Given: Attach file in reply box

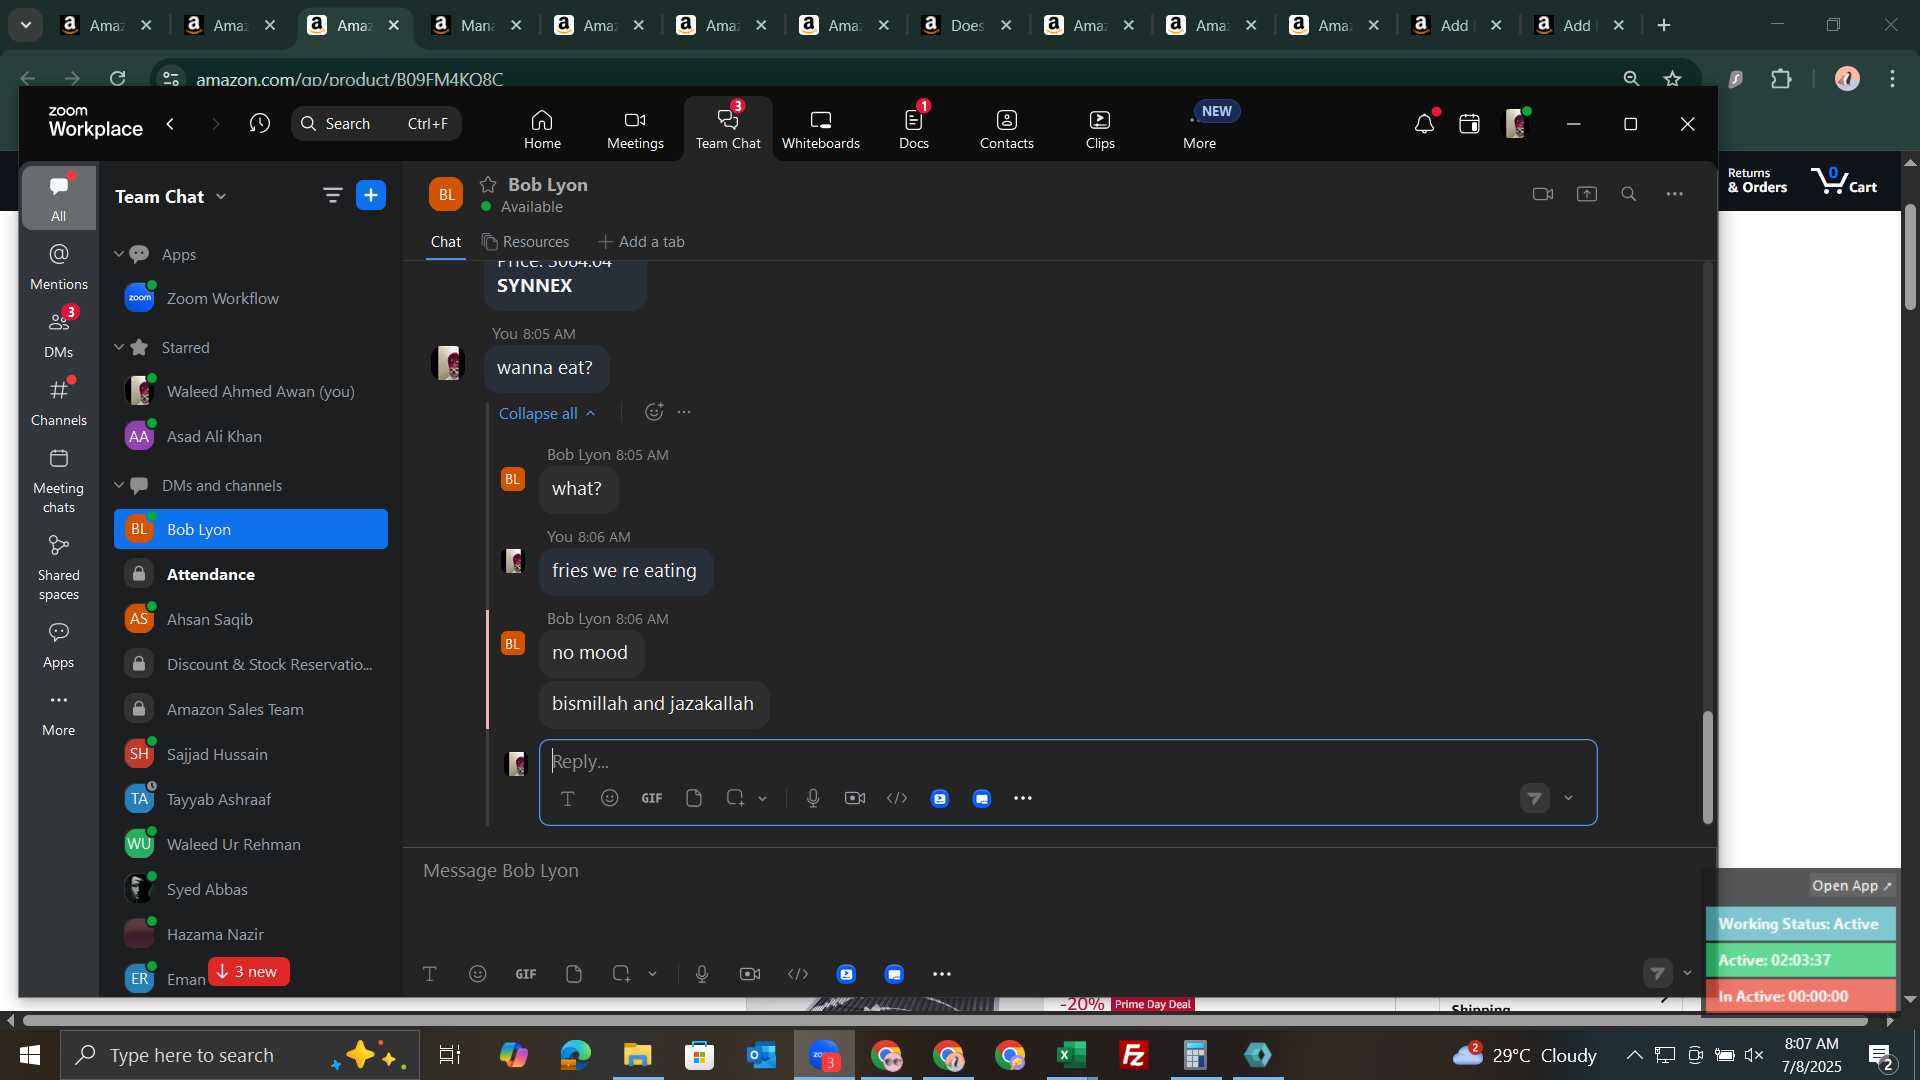Looking at the screenshot, I should coord(694,798).
